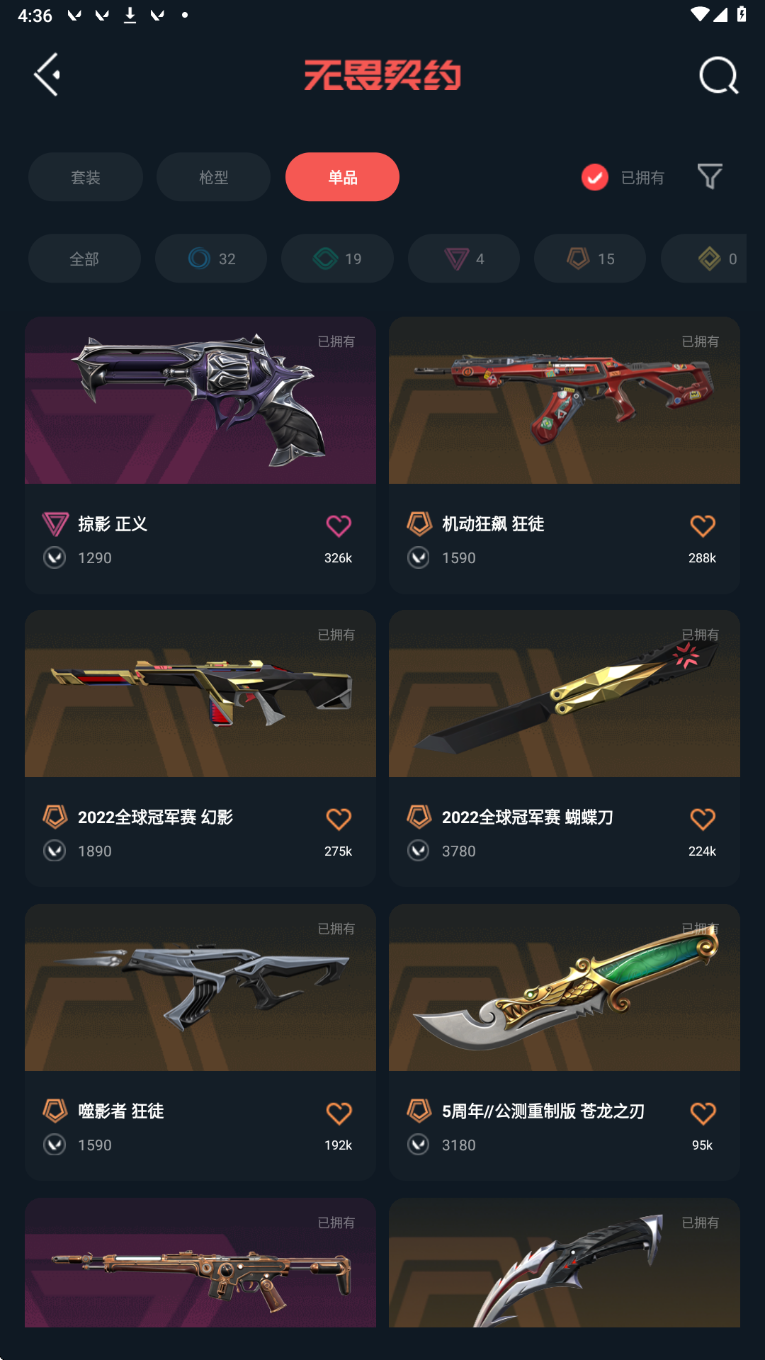Choose the 全部 filter chip
Screen dimensions: 765x1360
84,259
